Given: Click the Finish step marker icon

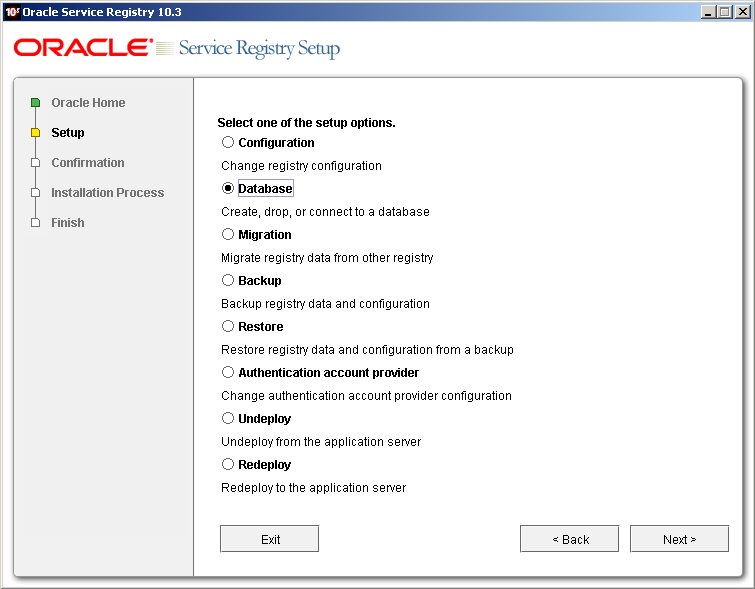Looking at the screenshot, I should point(35,223).
